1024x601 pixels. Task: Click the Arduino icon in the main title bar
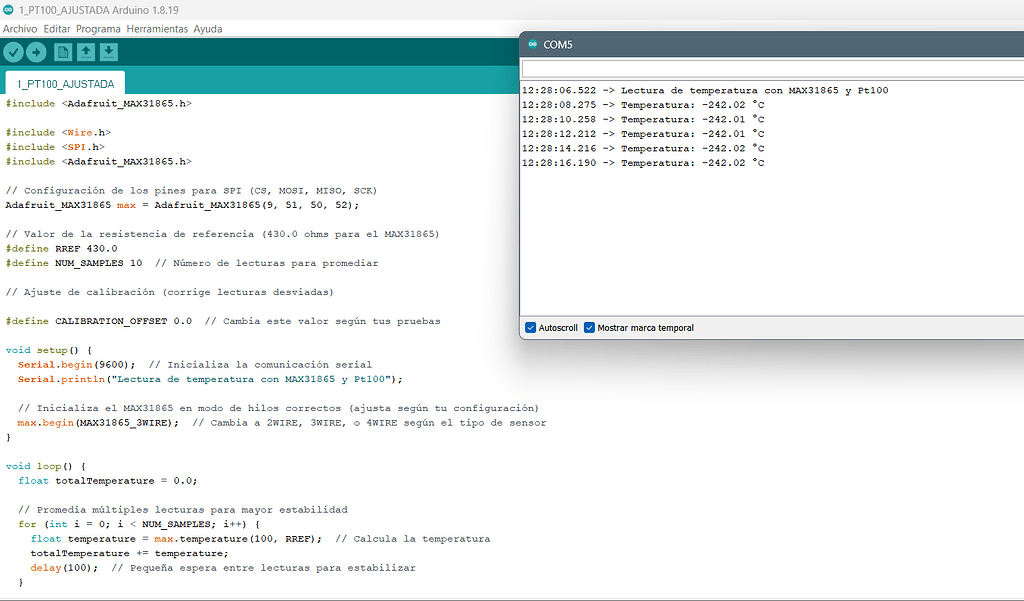click(10, 9)
